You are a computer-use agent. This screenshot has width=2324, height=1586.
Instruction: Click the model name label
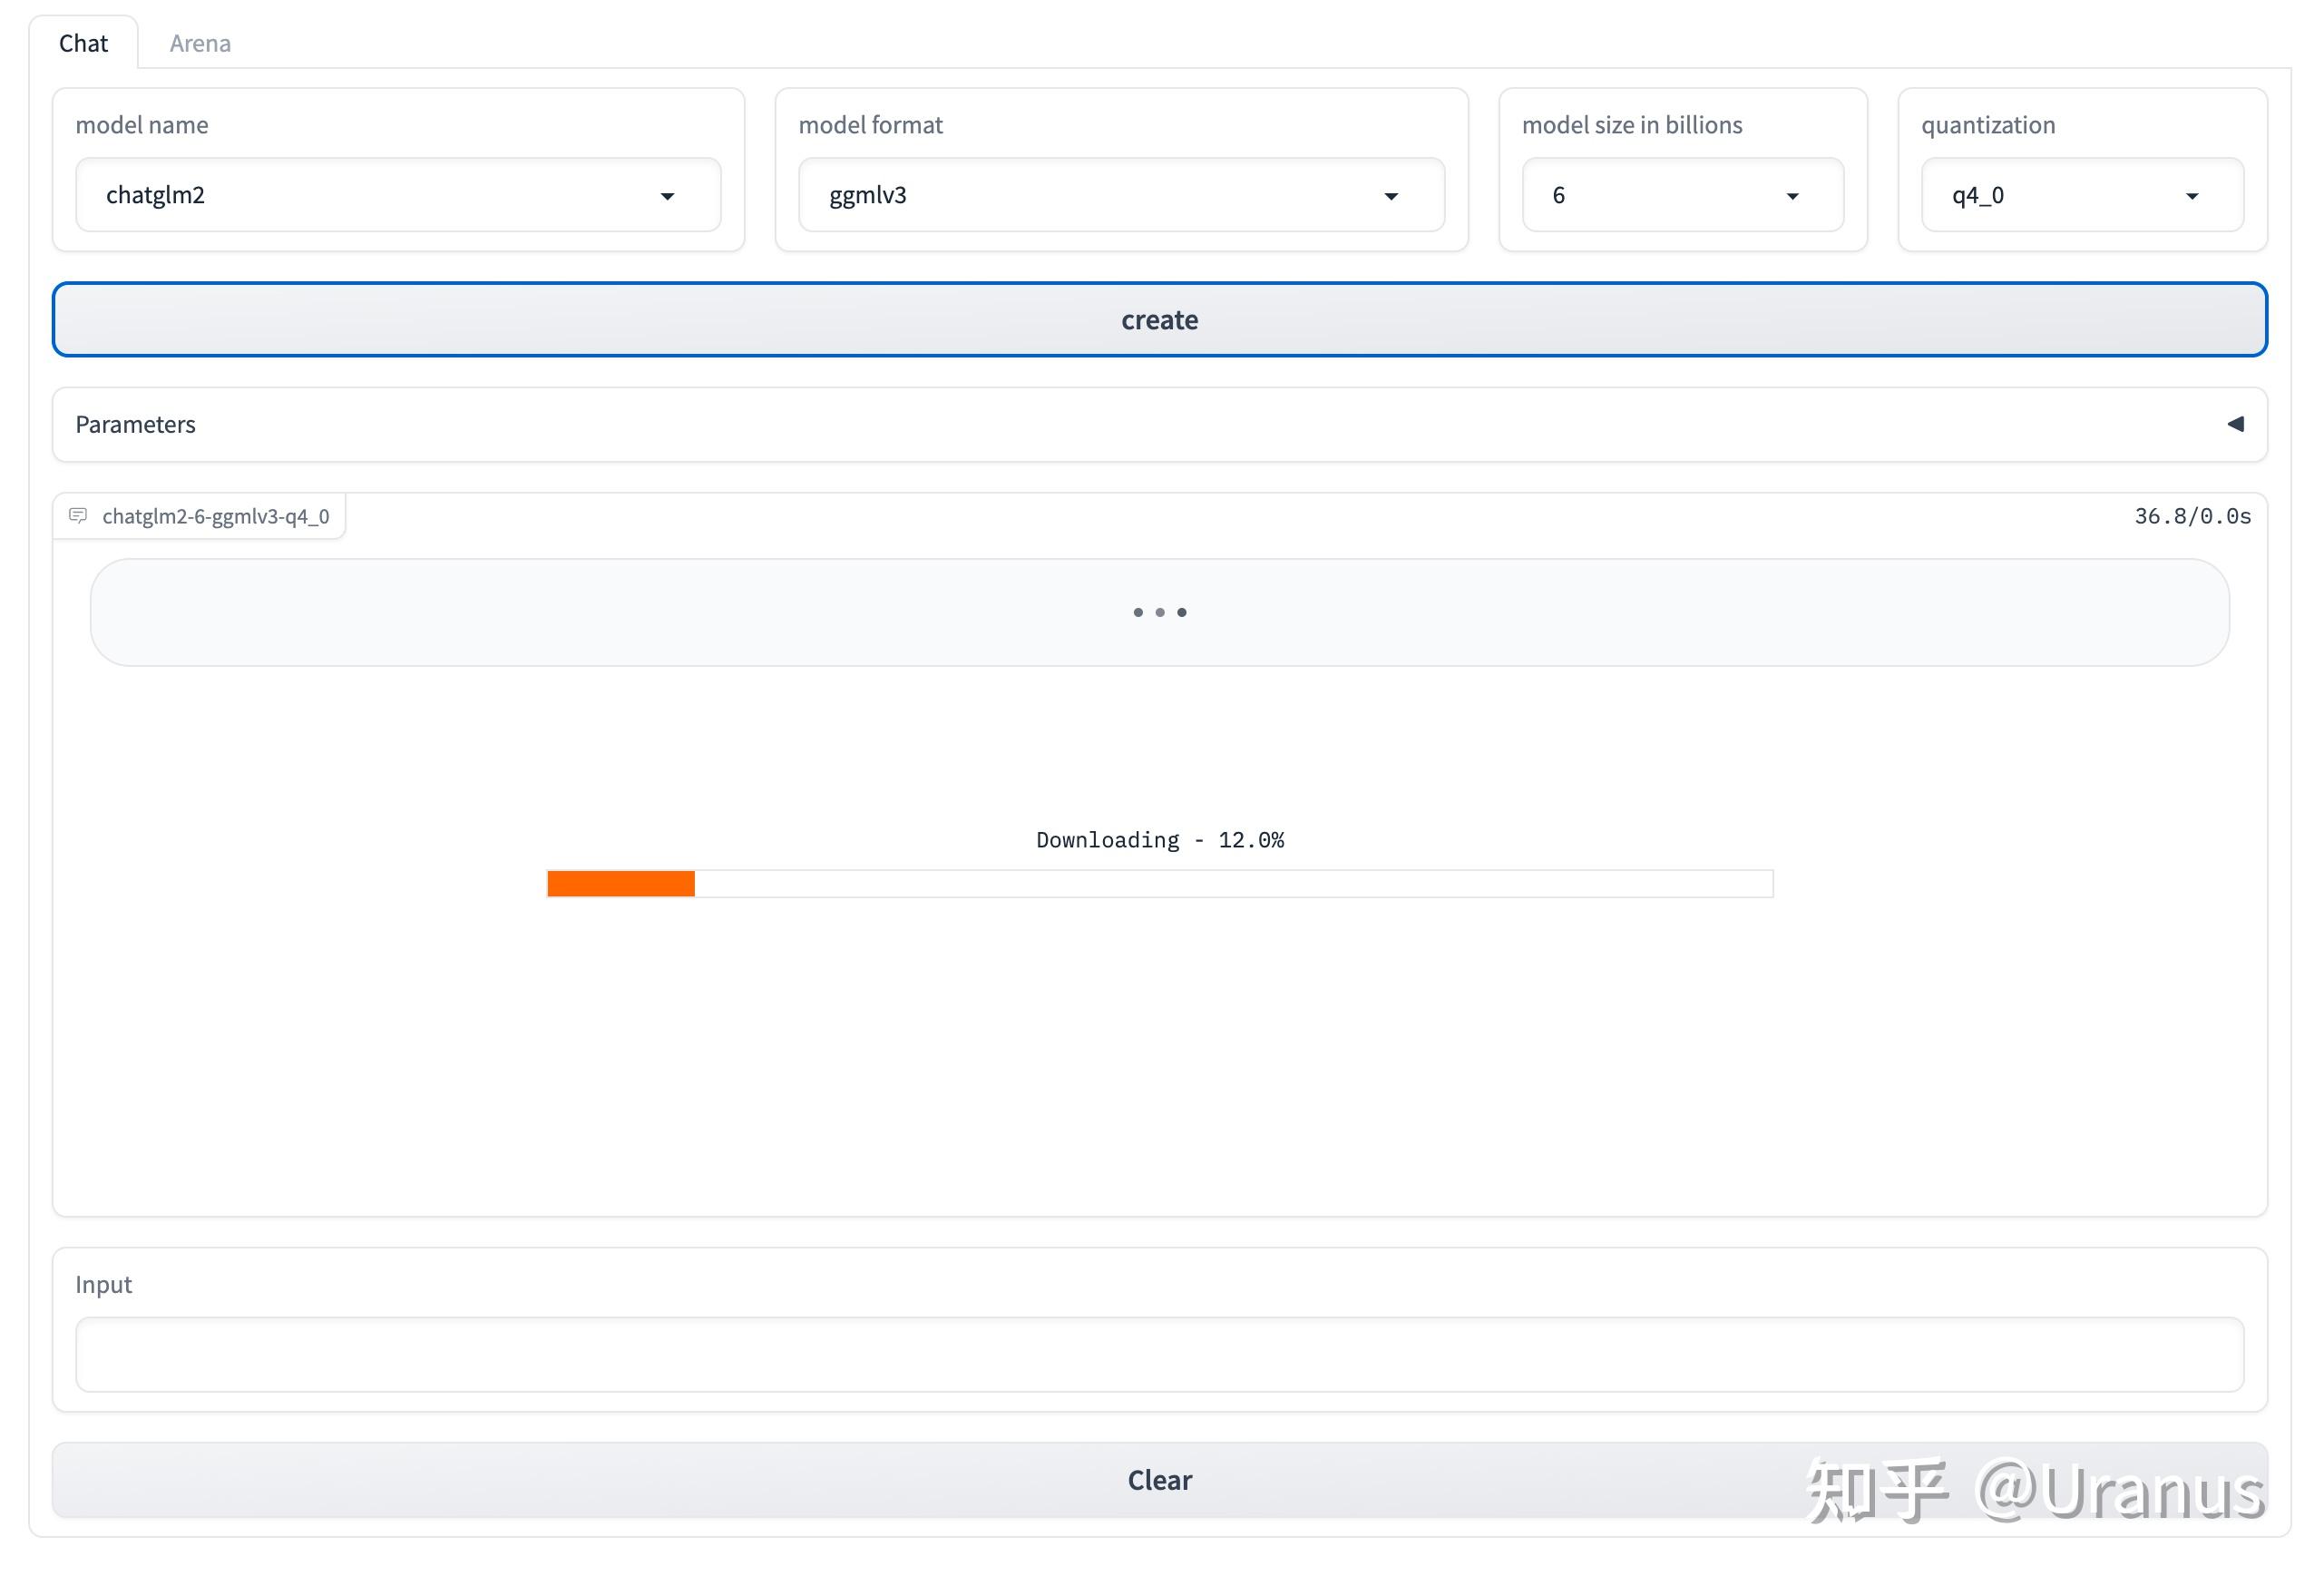pyautogui.click(x=142, y=125)
